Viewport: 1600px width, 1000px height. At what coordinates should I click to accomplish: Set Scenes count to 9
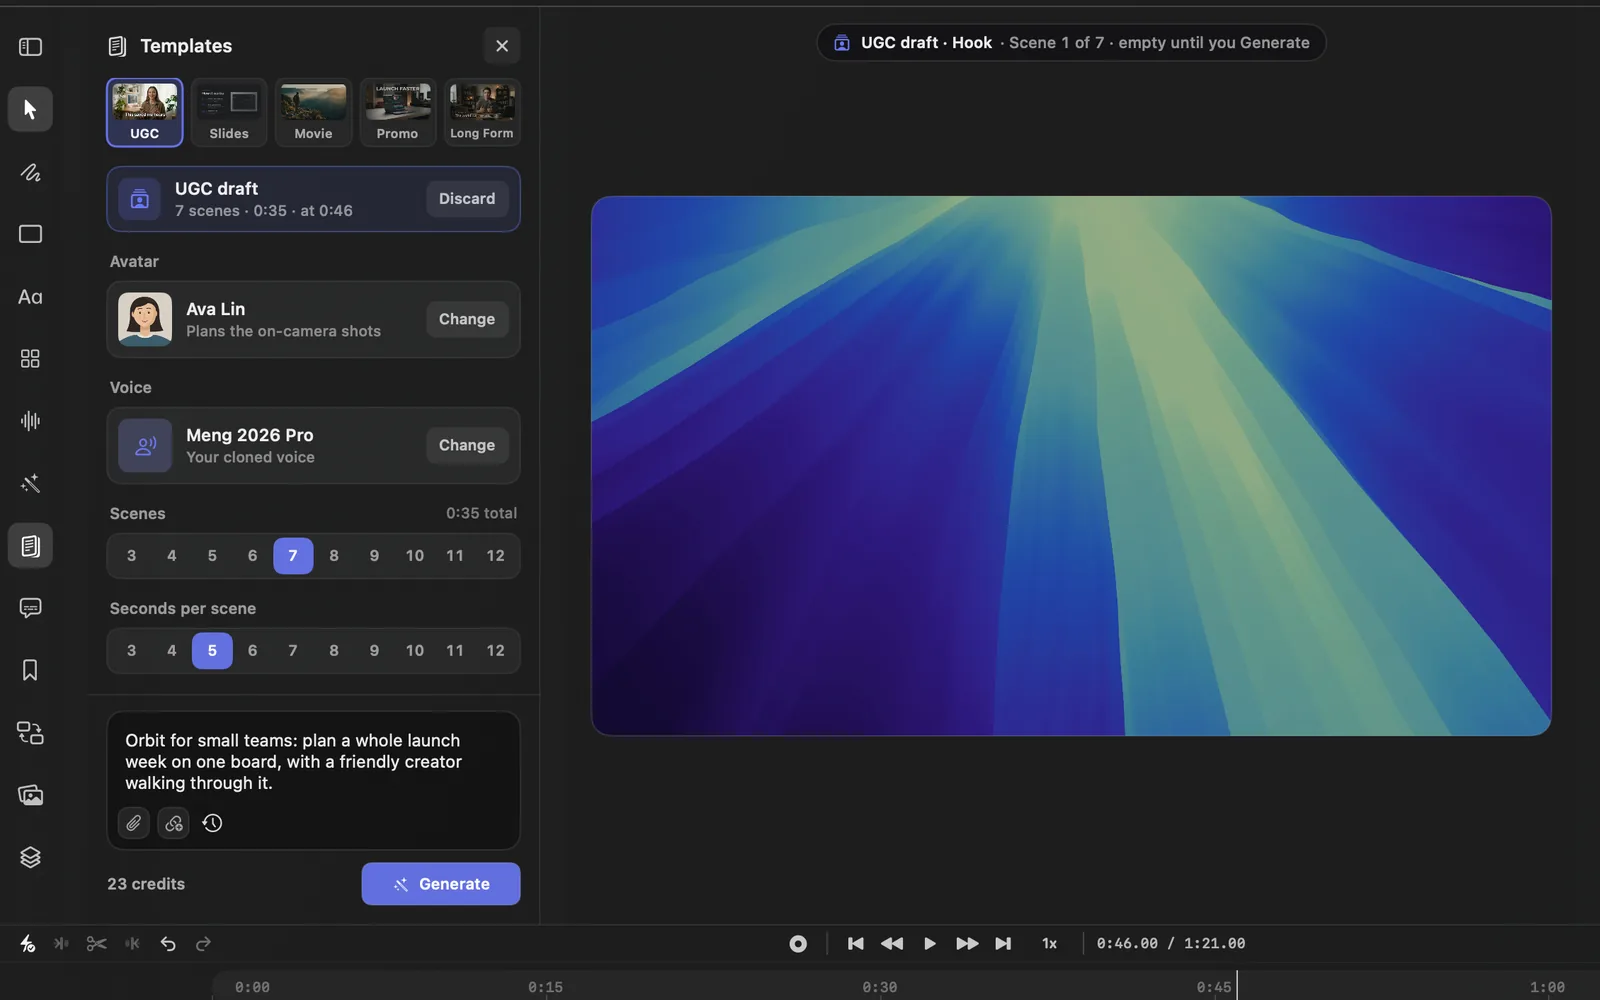pos(374,556)
